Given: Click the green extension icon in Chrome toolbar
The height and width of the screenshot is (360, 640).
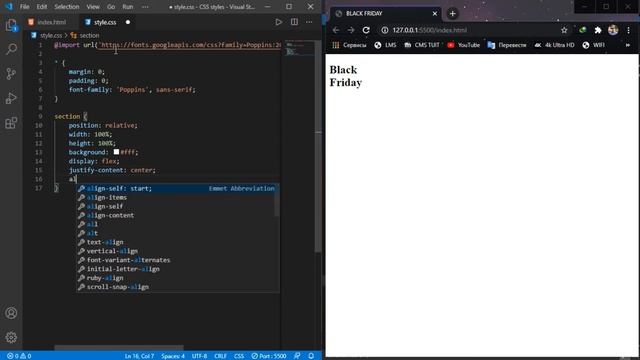Looking at the screenshot, I should point(582,30).
